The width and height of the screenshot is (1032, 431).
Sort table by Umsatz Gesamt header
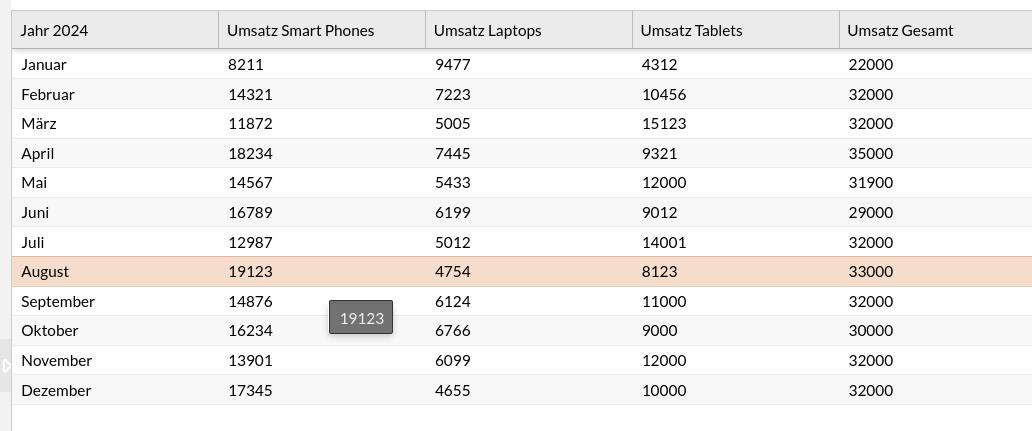[x=900, y=30]
